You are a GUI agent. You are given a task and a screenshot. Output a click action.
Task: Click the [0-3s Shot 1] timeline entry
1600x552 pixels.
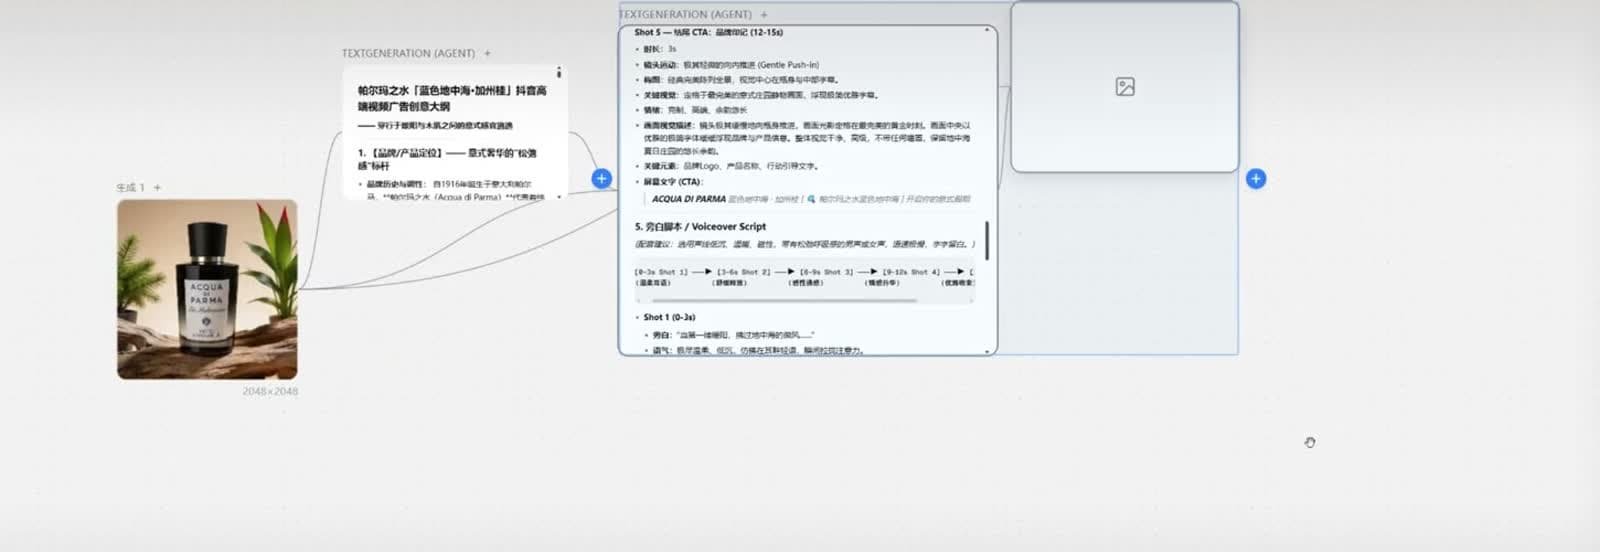661,271
